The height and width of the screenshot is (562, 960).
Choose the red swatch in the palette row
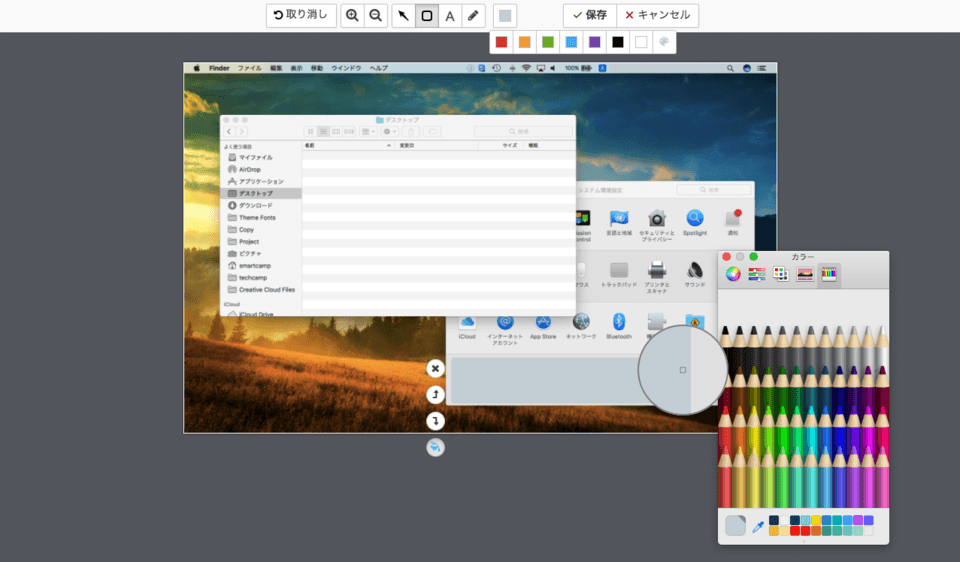[501, 42]
